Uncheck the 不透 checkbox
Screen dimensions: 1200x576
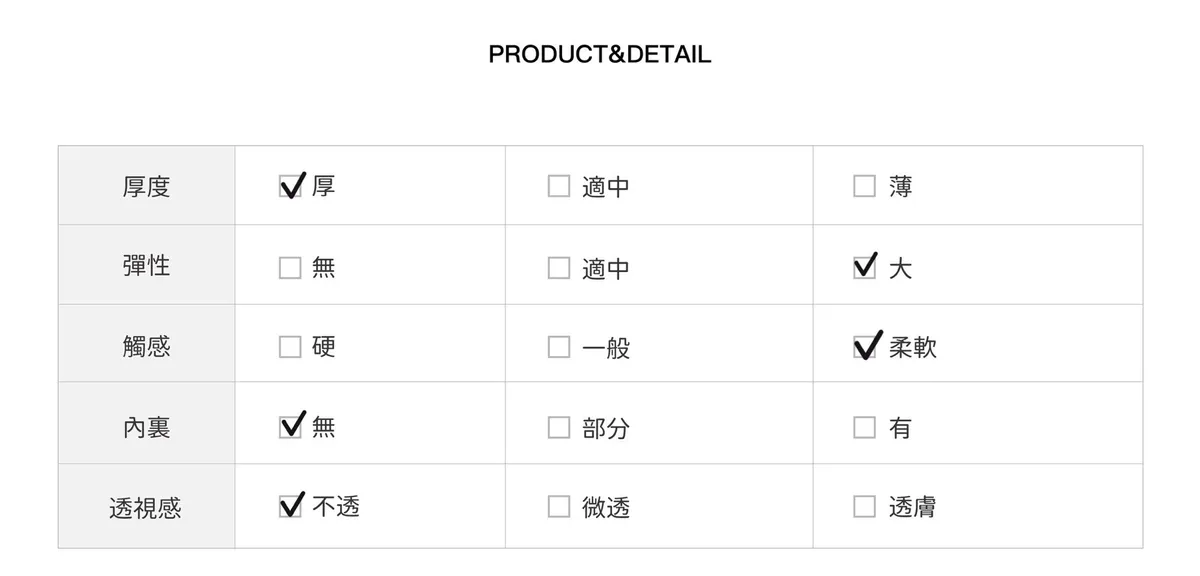point(290,507)
